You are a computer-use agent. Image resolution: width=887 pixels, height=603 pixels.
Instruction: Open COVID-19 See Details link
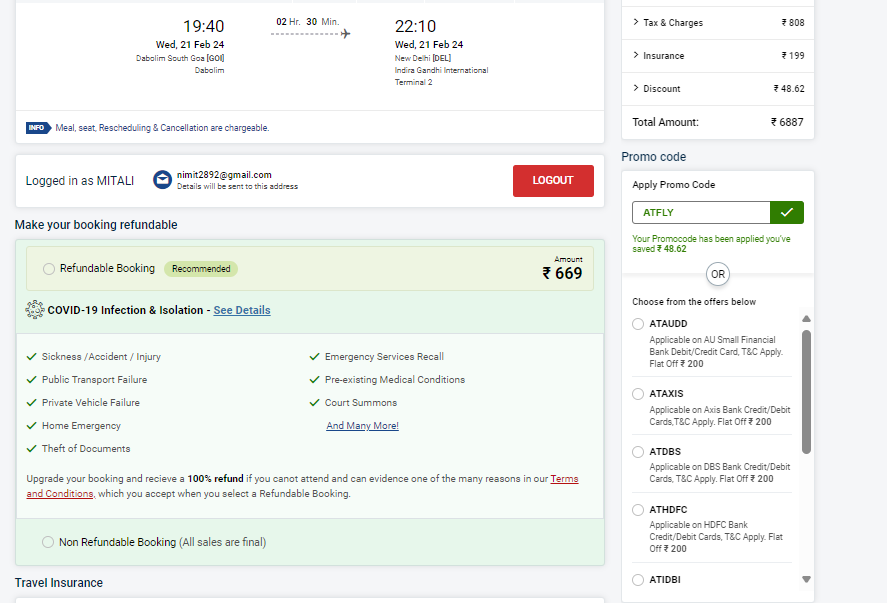242,310
